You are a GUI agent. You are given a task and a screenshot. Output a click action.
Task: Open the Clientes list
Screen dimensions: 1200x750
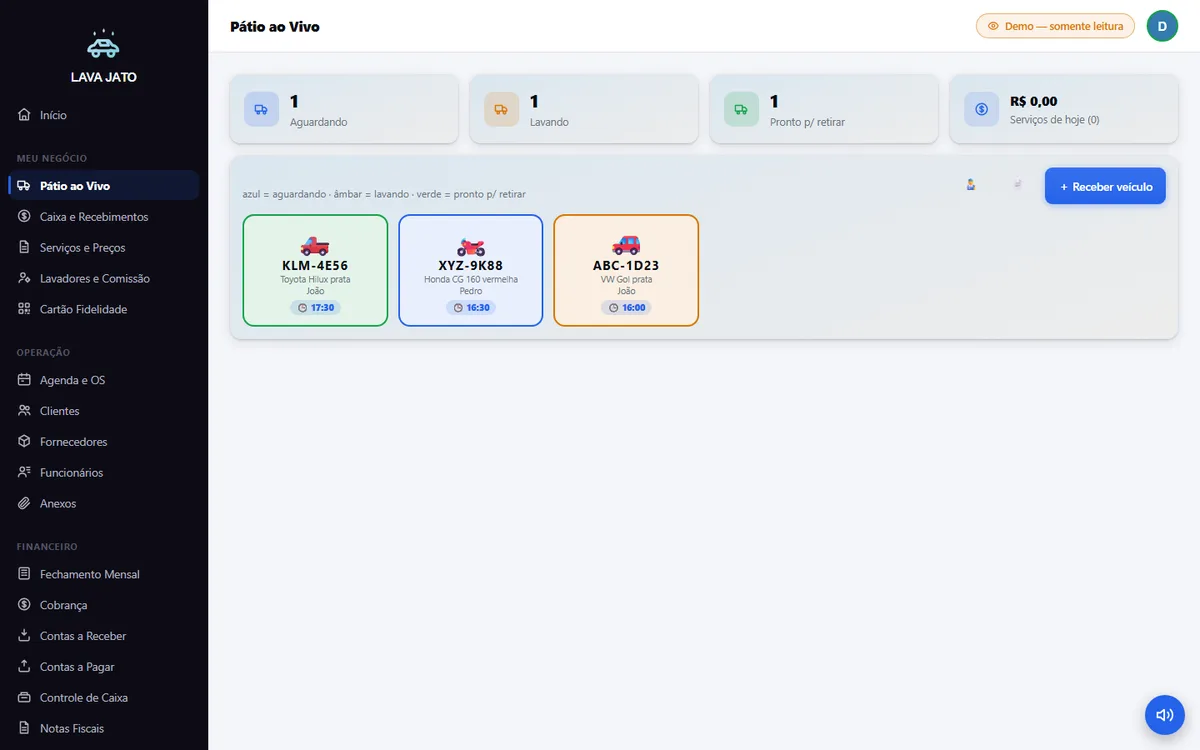point(104,412)
